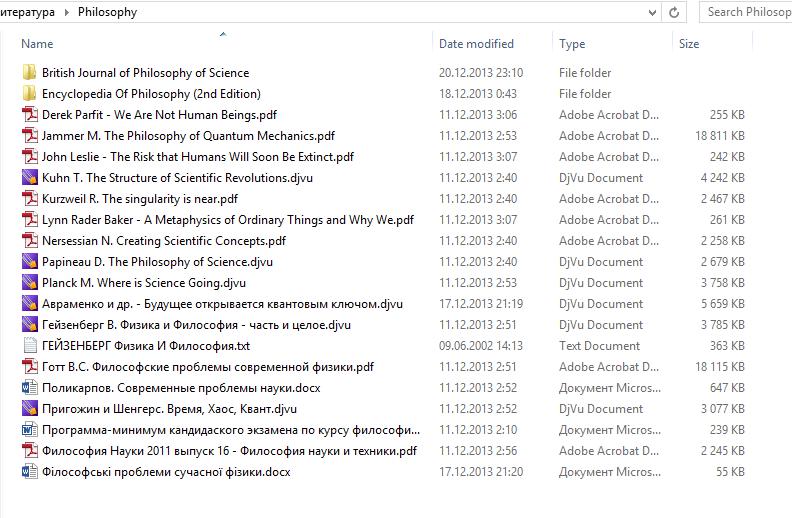This screenshot has height=518, width=792.
Task: Click the 09.06.2002 14:13 date cell
Action: 480,346
